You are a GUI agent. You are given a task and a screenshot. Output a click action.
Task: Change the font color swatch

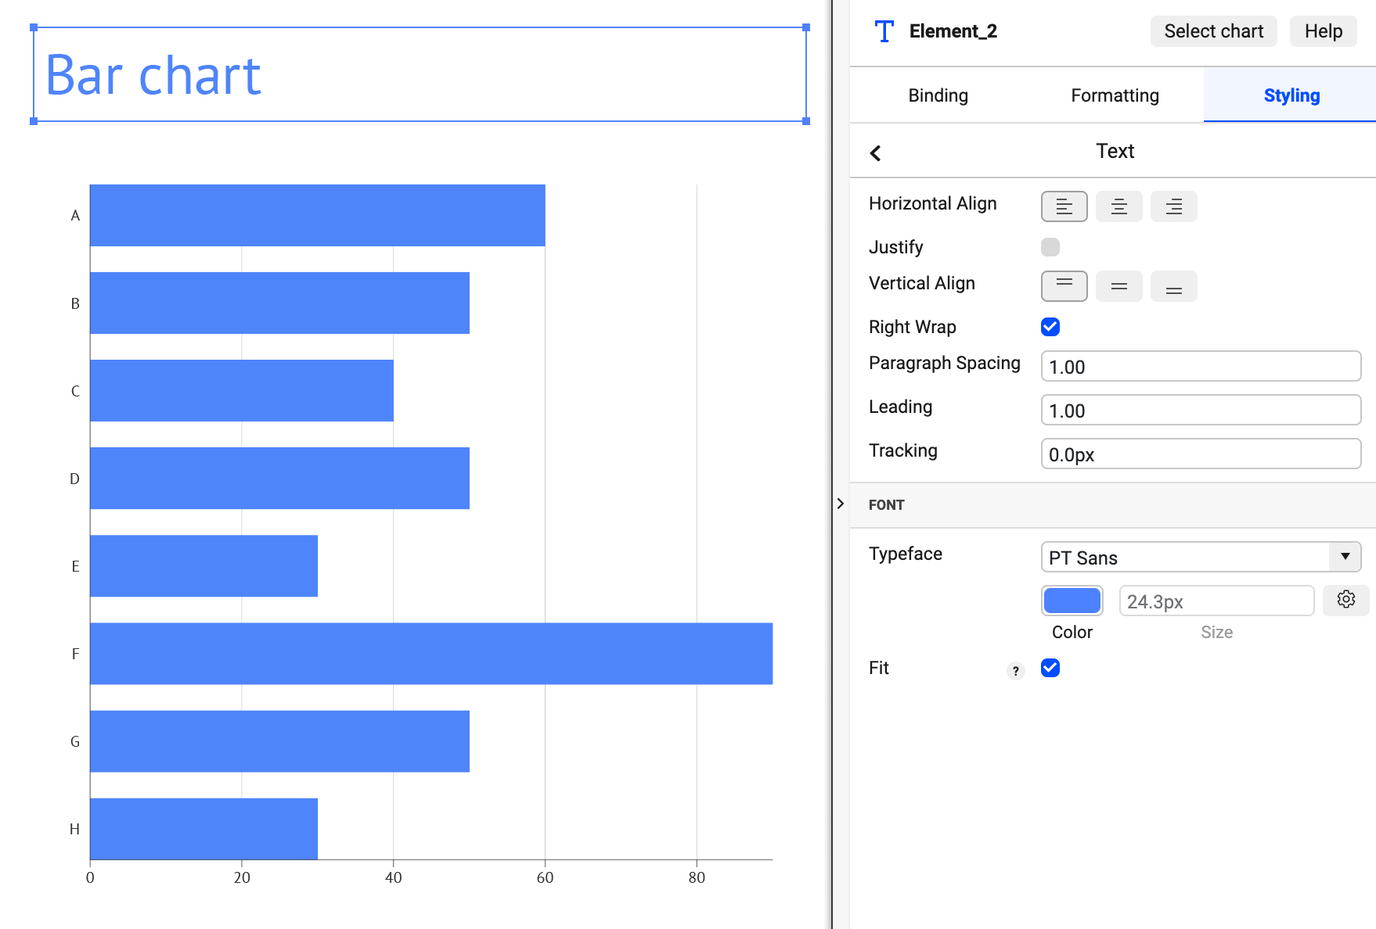[1071, 600]
